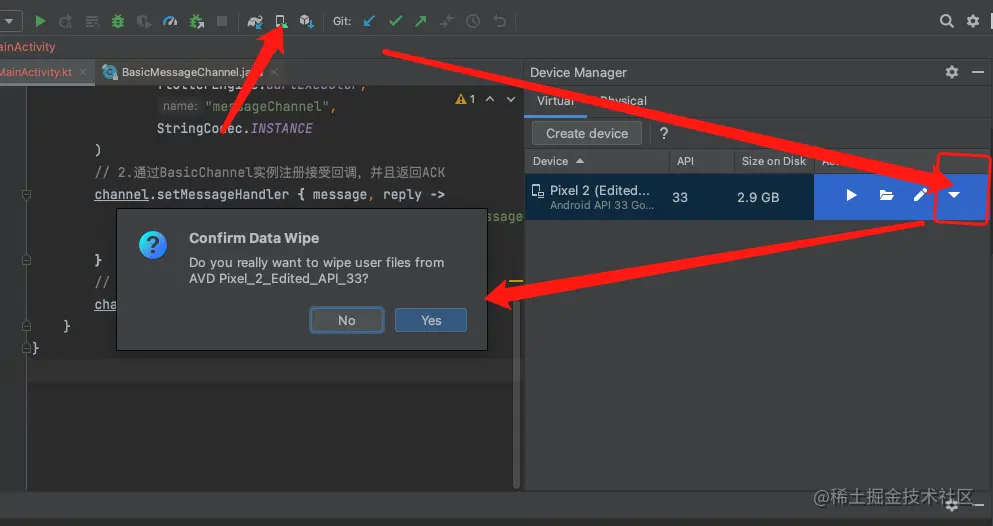Click the comment line starting with 2.
993x526 pixels.
tap(270, 172)
